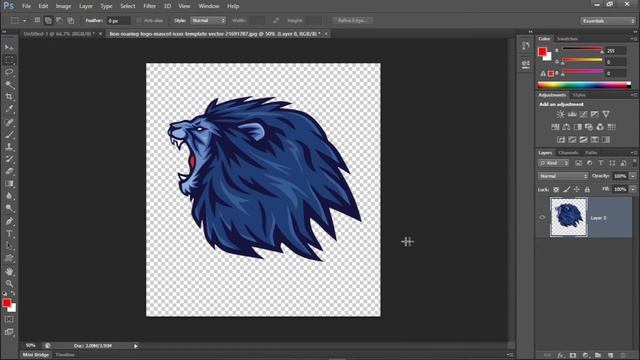This screenshot has width=640, height=360.
Task: Click the color spectrum ramp bar
Action: (584, 85)
